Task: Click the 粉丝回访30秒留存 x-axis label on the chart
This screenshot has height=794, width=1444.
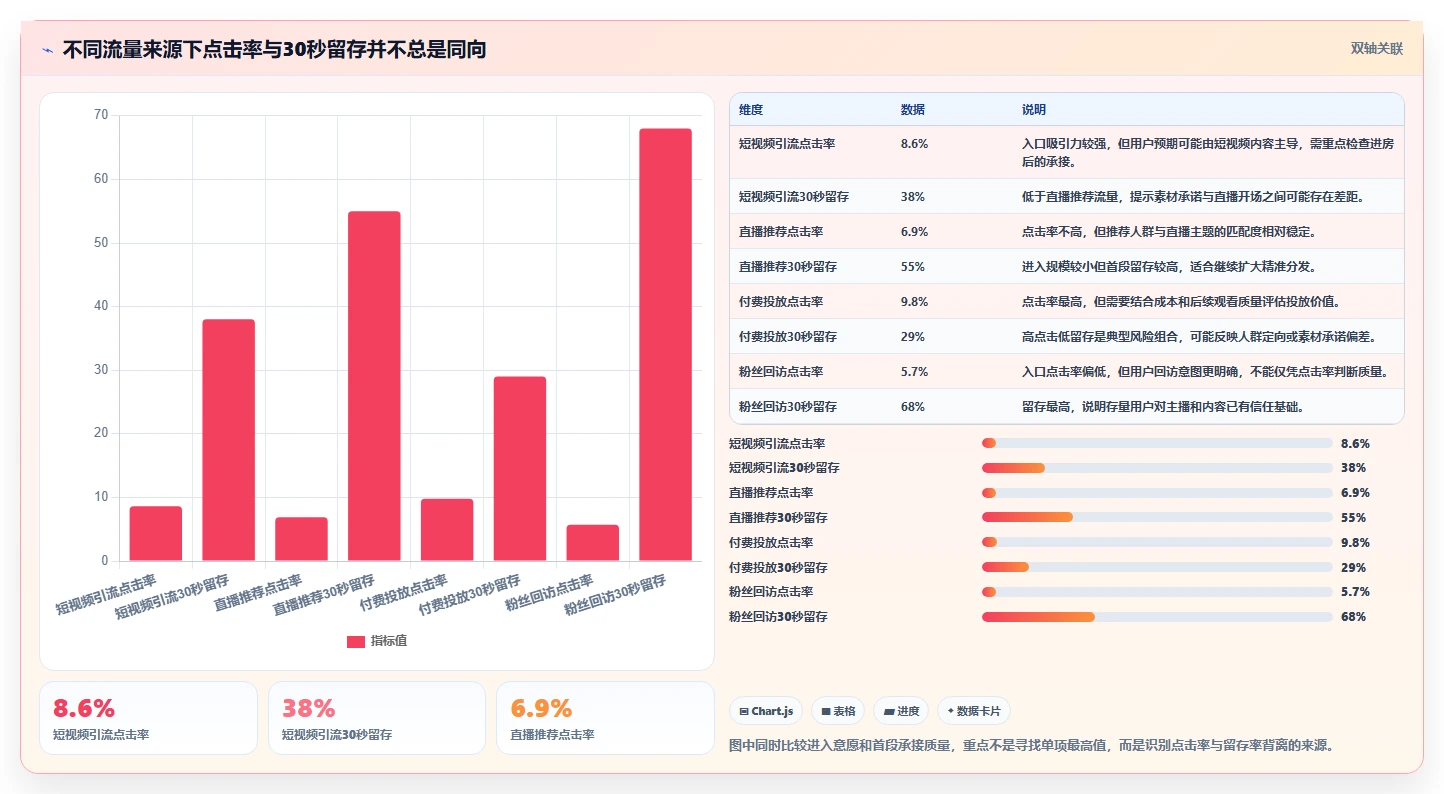Action: (614, 595)
